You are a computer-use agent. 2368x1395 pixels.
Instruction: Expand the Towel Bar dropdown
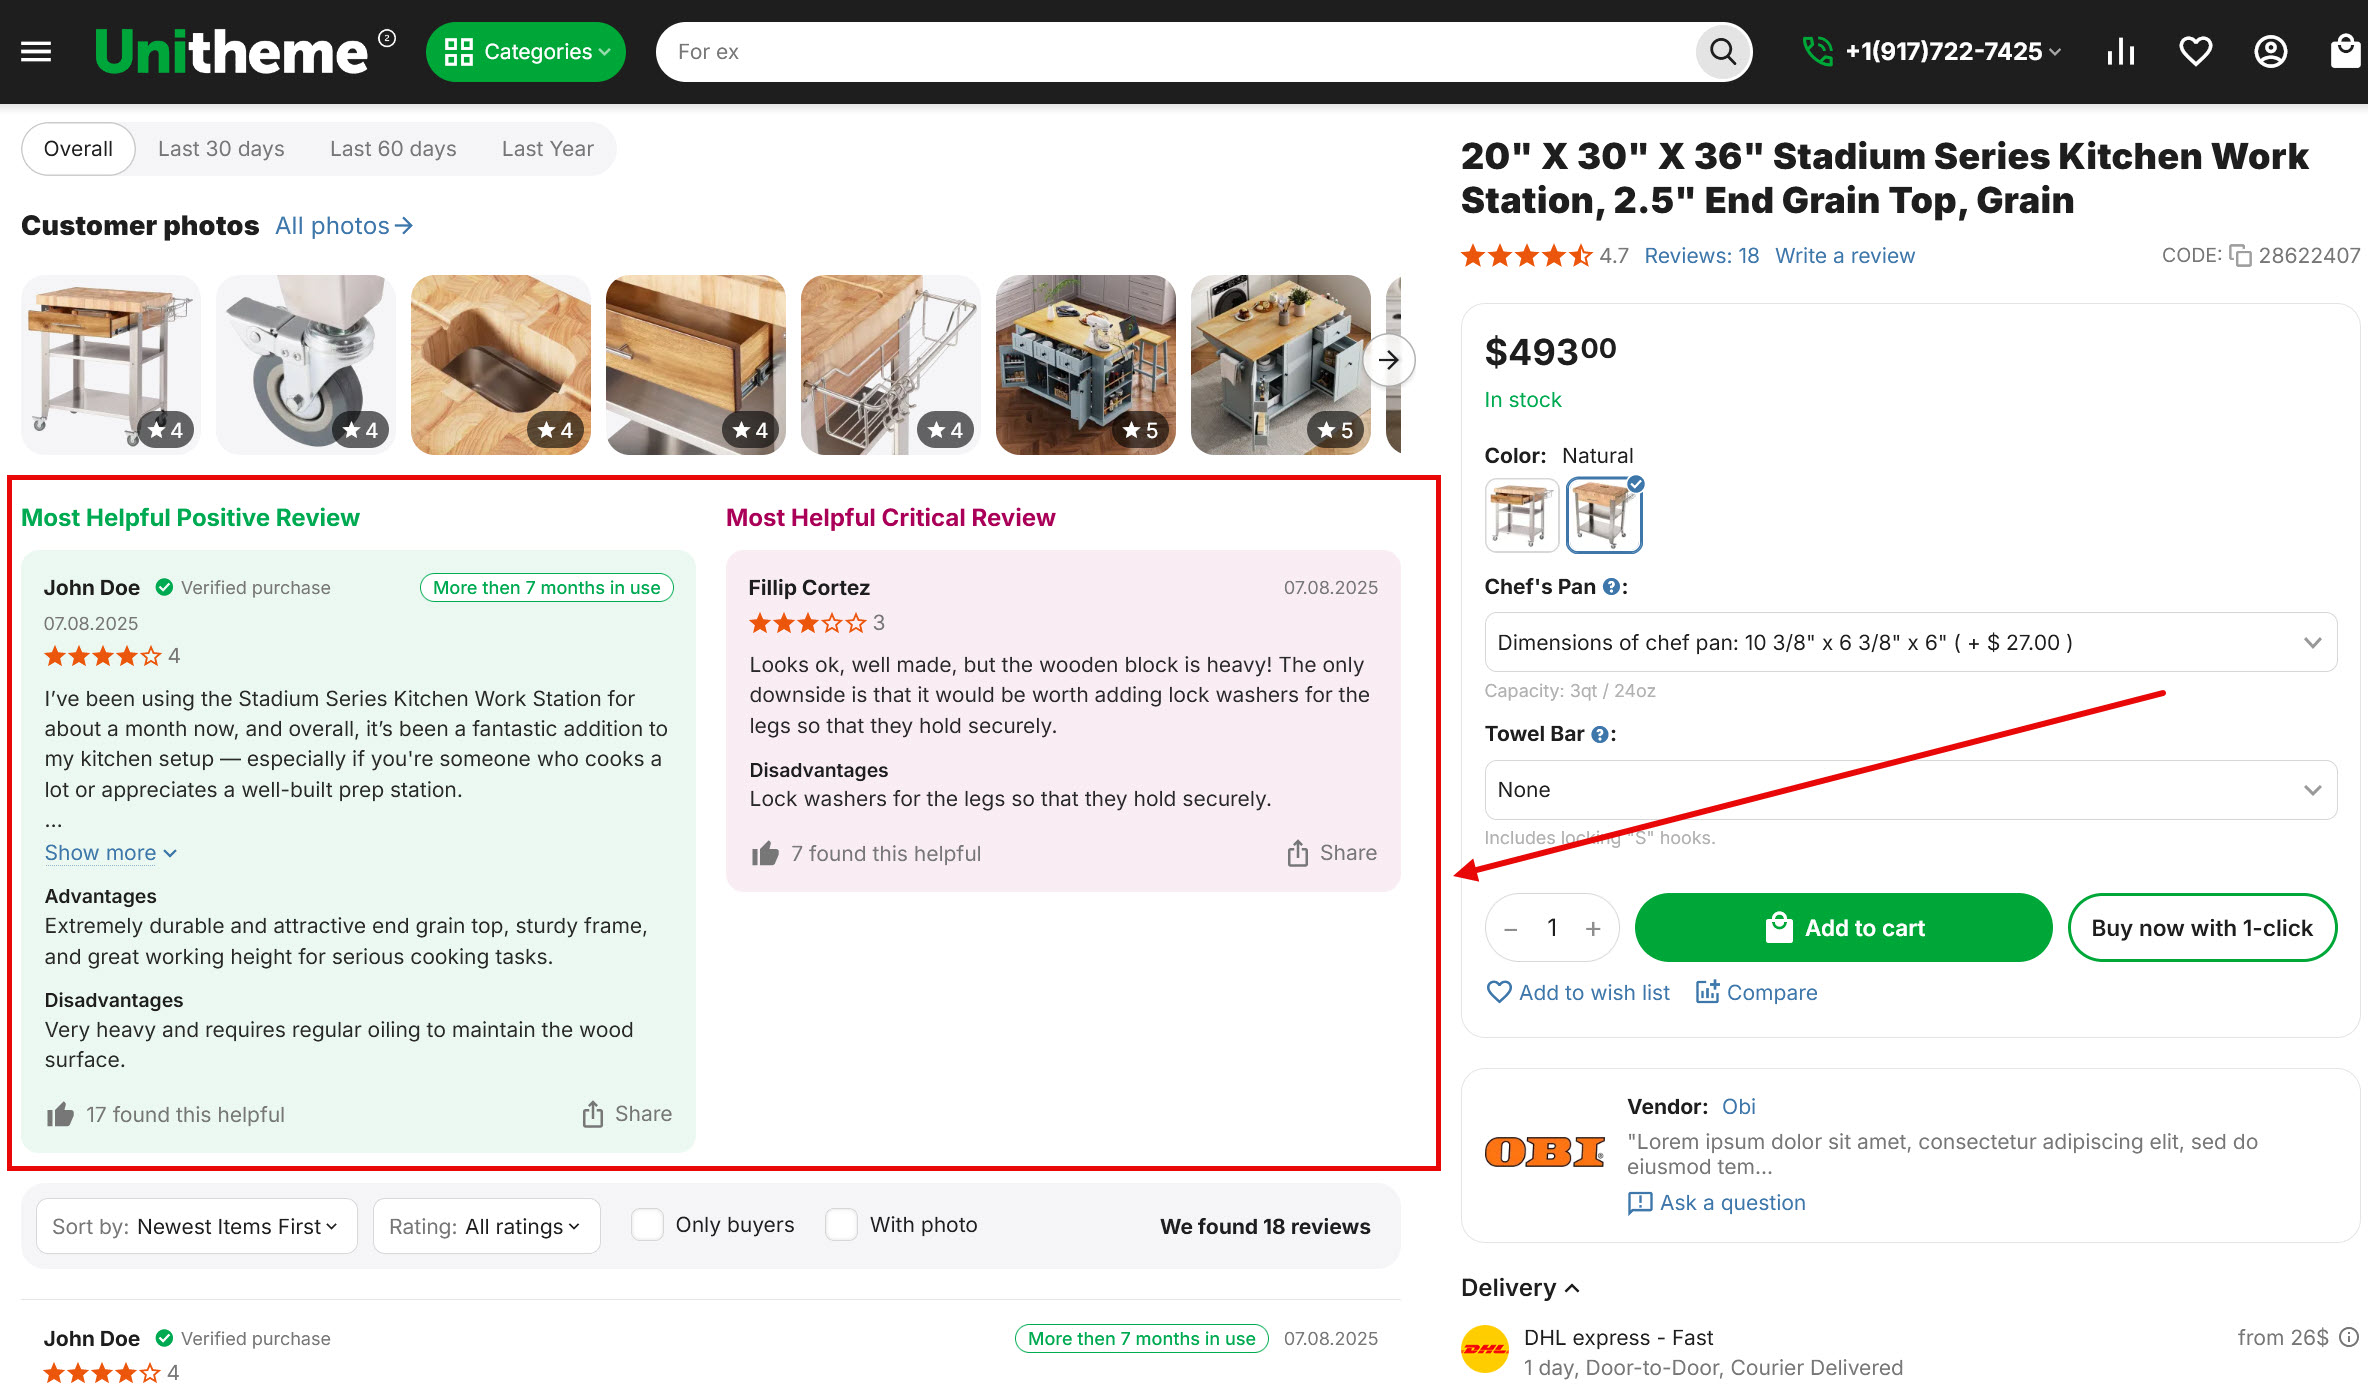(x=1910, y=790)
